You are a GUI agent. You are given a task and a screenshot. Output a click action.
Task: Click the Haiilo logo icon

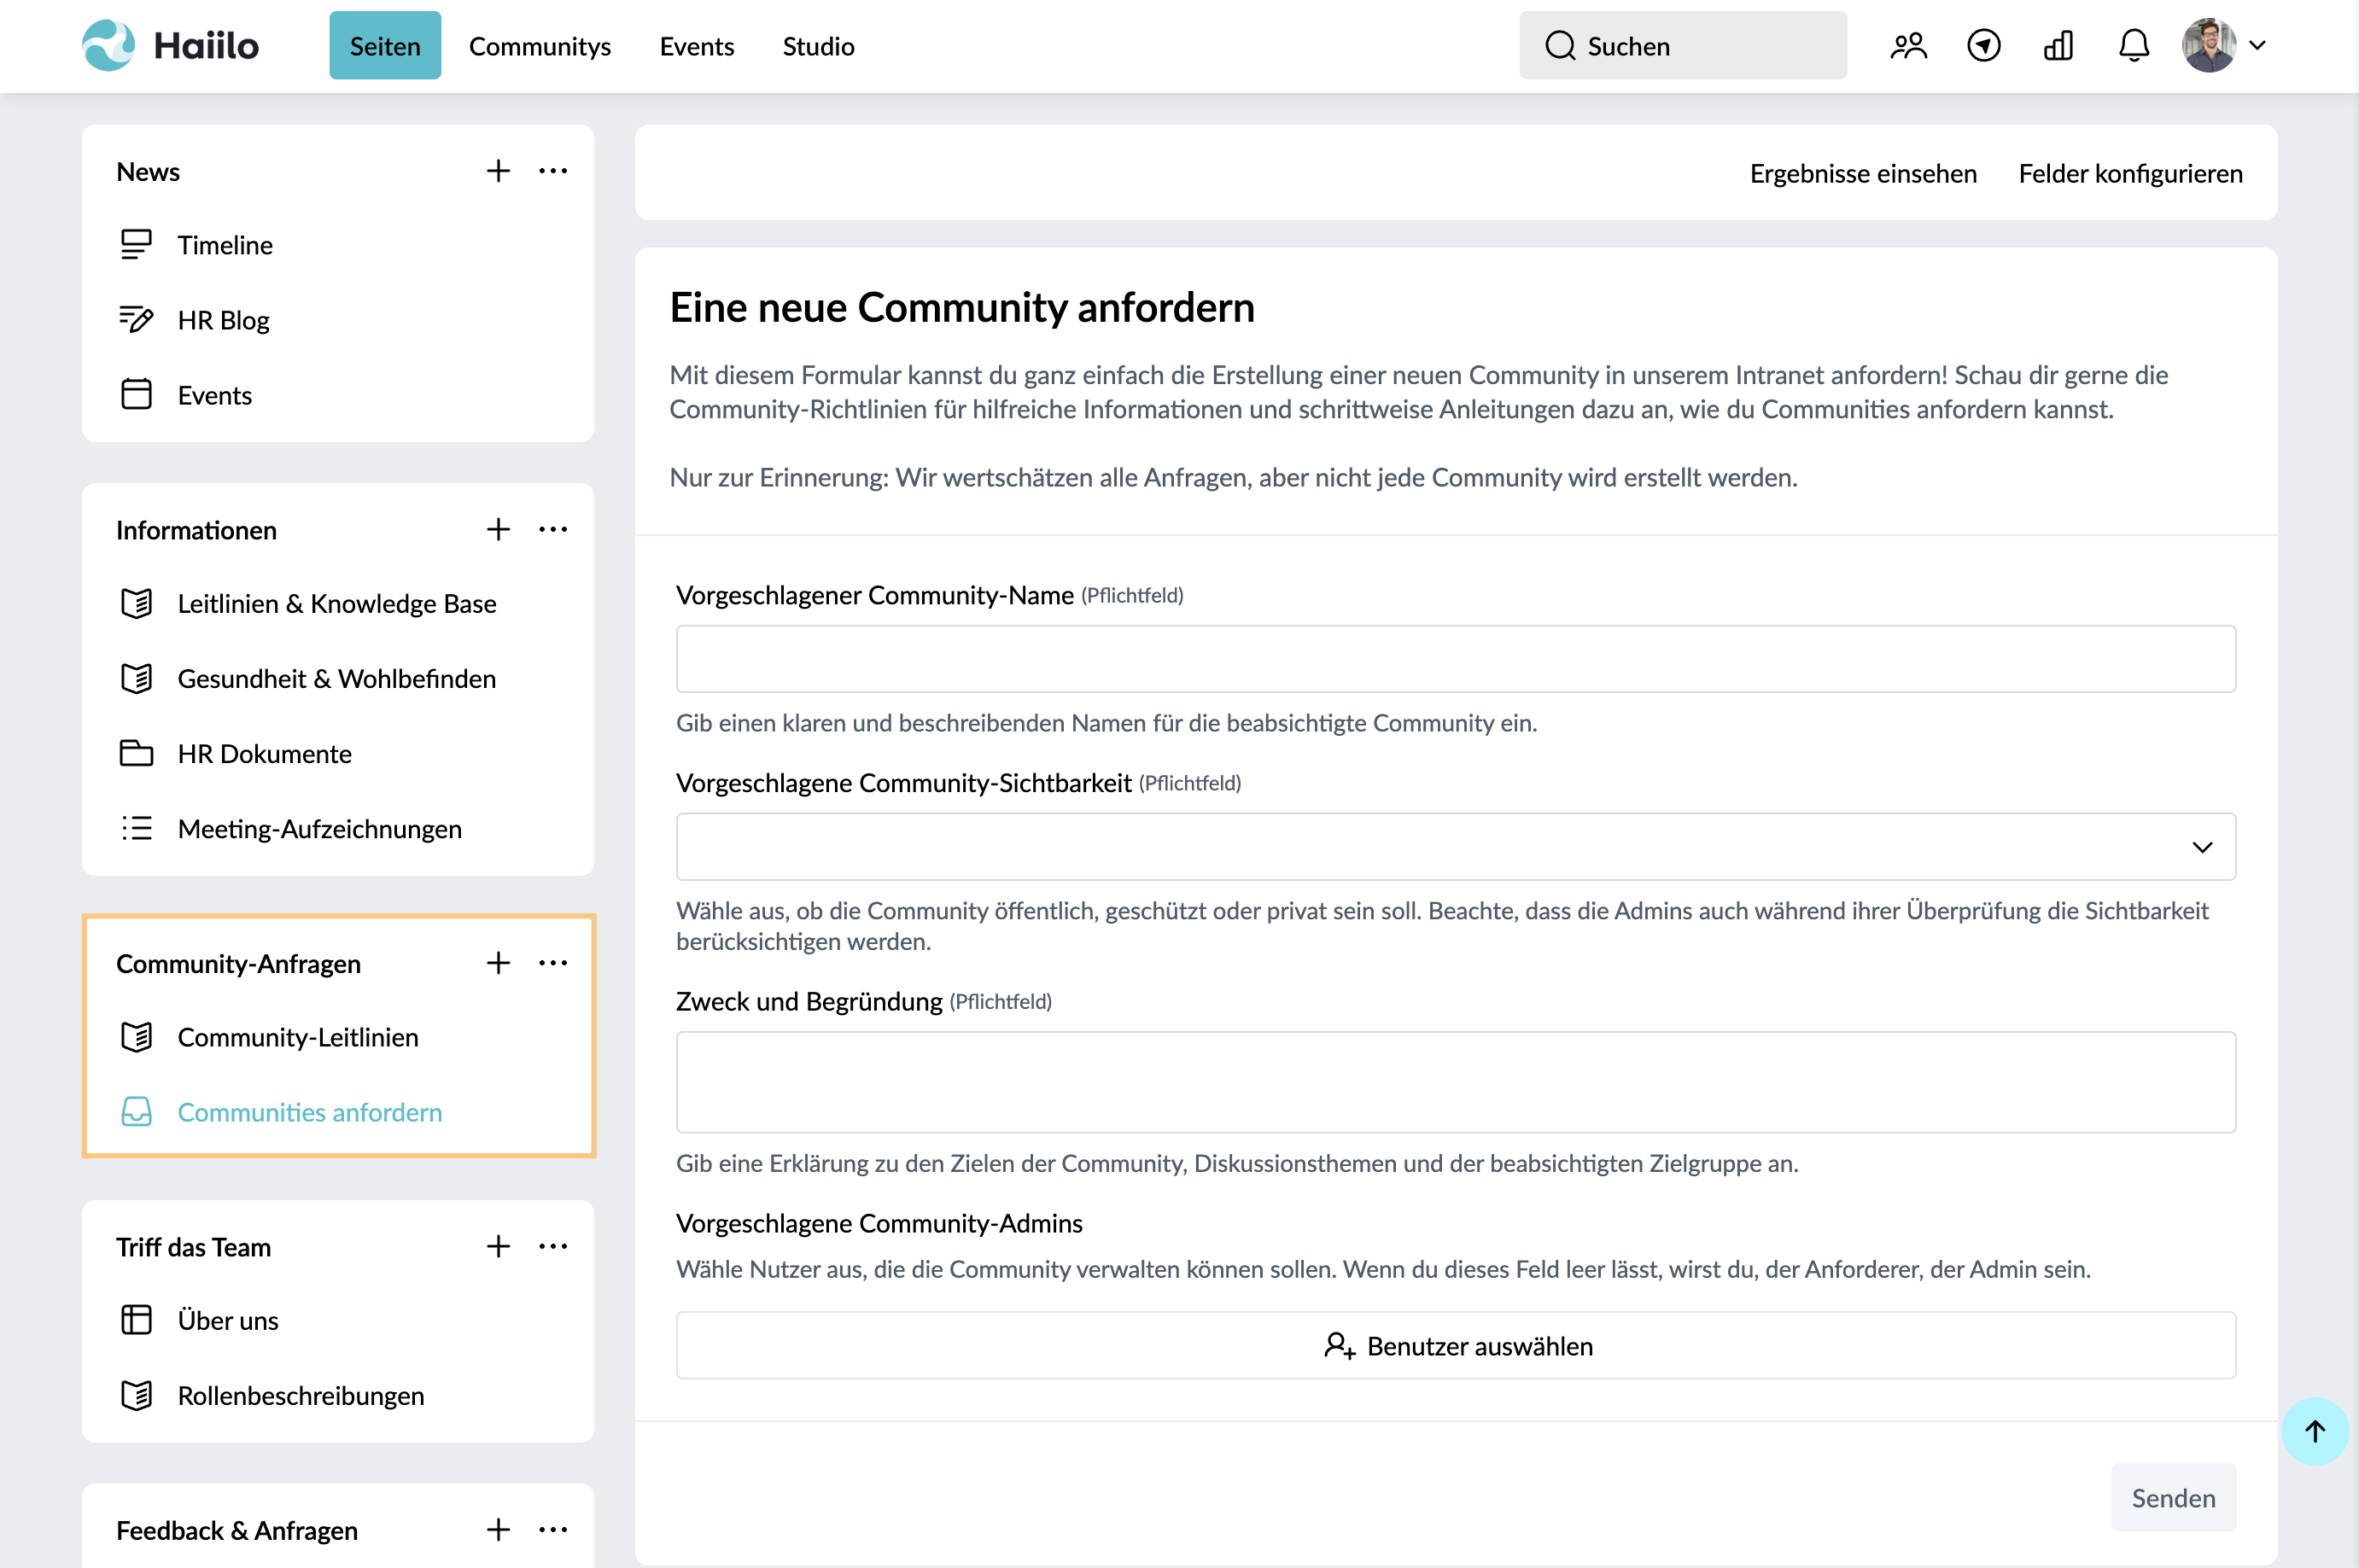[x=108, y=46]
